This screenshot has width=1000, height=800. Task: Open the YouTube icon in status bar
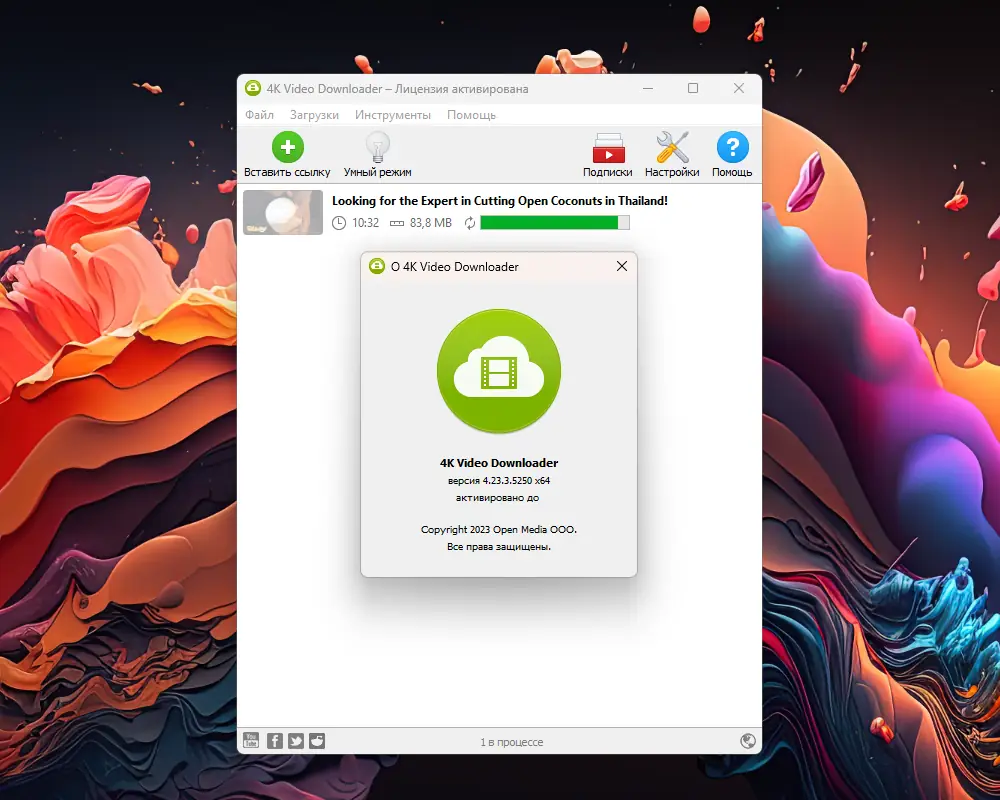click(x=251, y=741)
